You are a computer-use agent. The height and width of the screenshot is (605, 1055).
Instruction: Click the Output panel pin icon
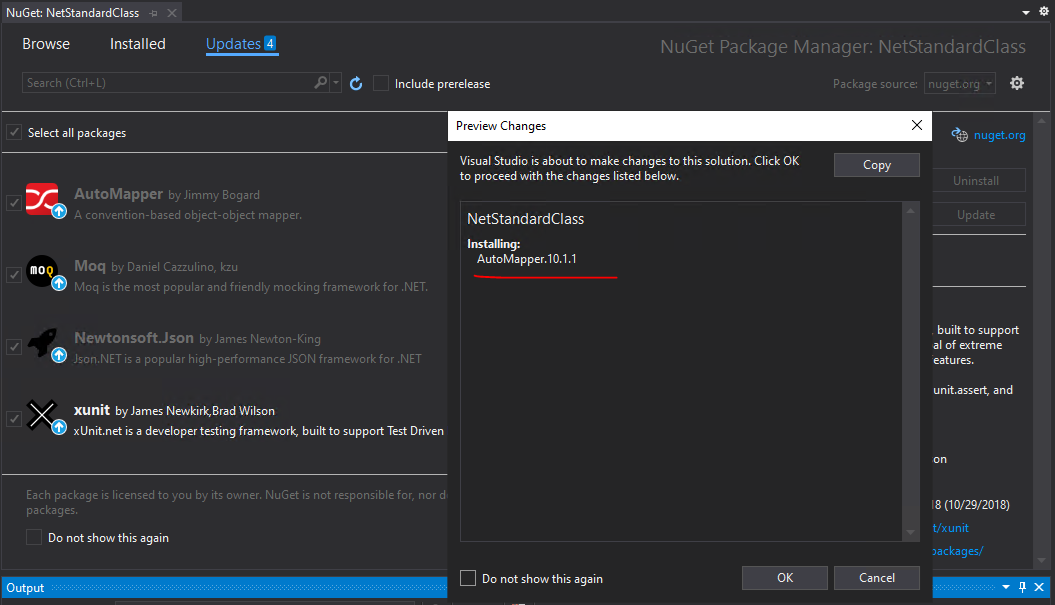1022,587
